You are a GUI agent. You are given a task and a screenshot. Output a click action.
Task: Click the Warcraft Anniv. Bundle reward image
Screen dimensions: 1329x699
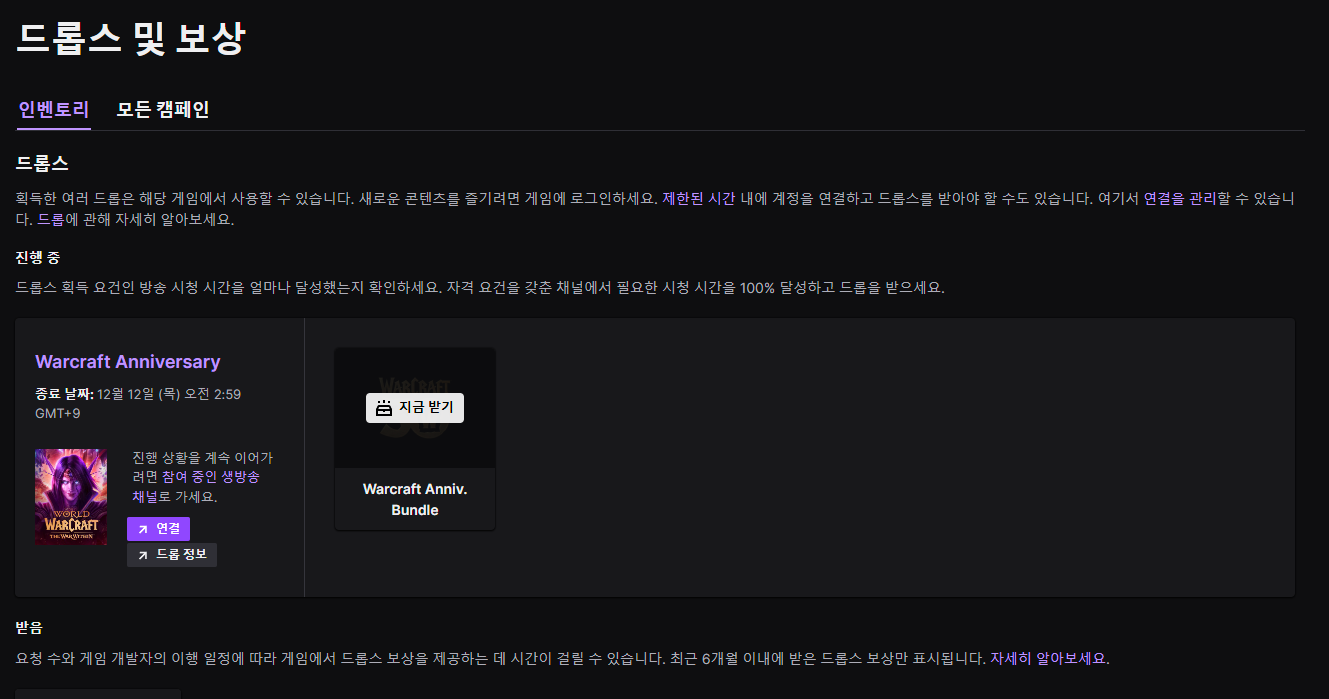pos(415,408)
